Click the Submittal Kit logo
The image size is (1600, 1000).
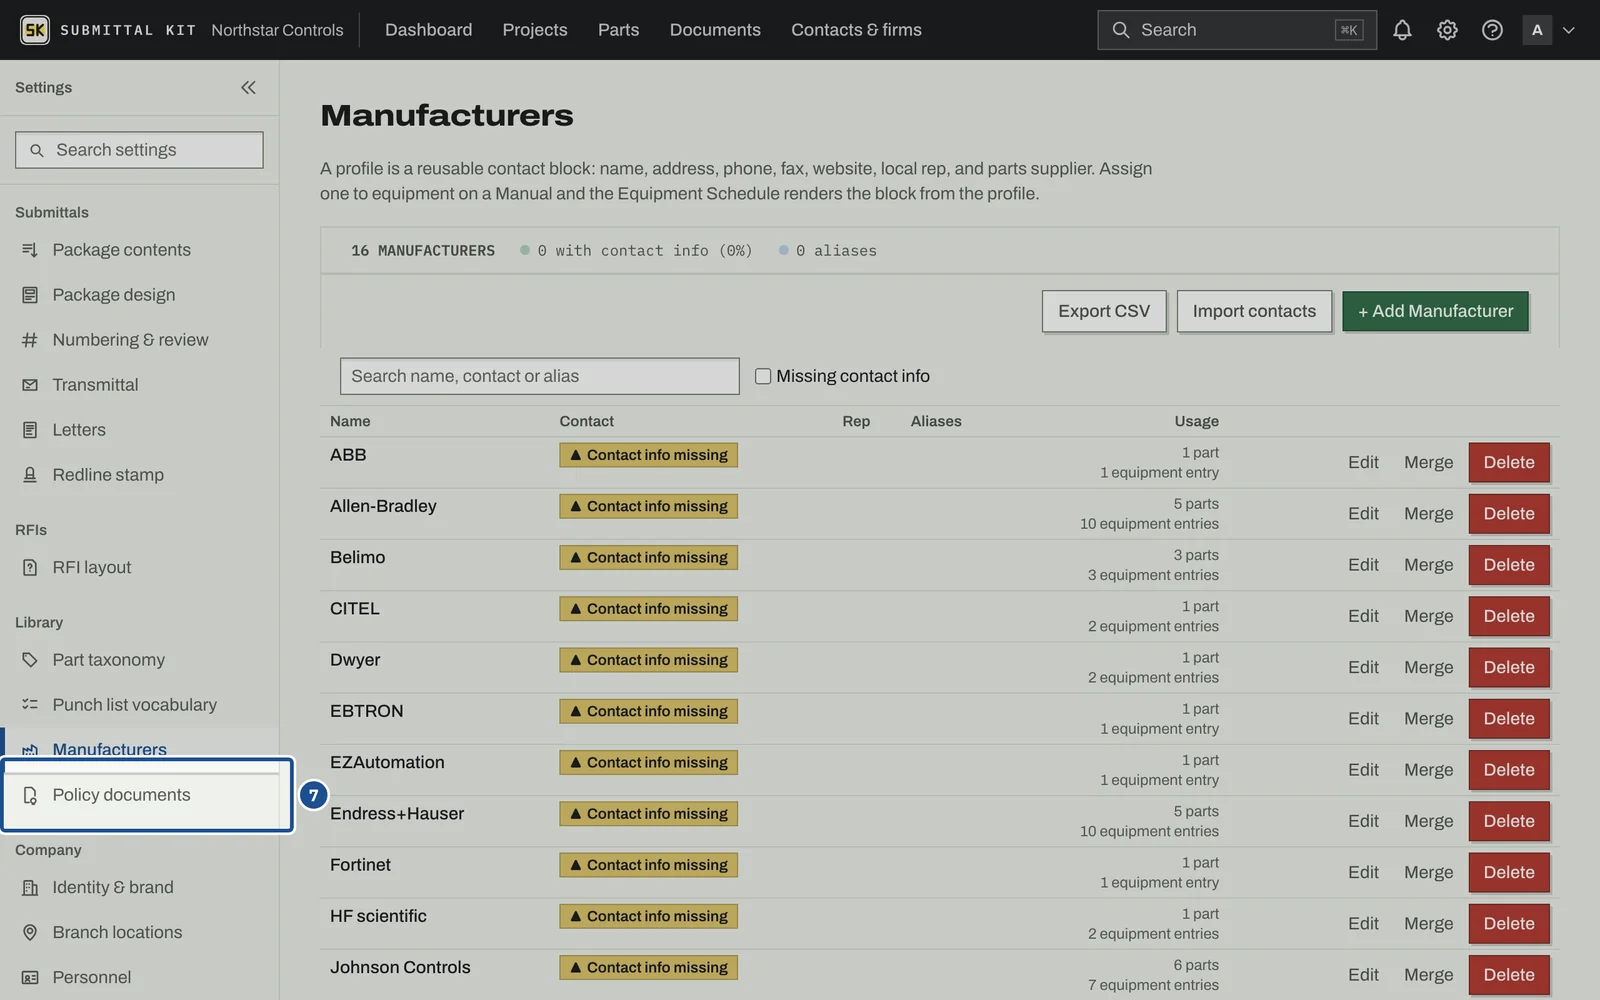click(35, 30)
